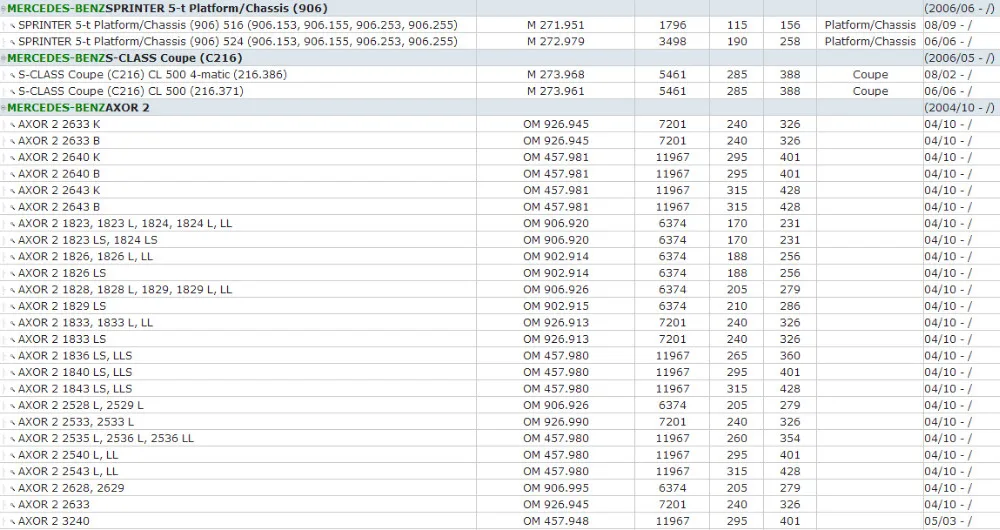Click the 354 horsepower value
Screen dimensions: 1000x530
(x=790, y=438)
